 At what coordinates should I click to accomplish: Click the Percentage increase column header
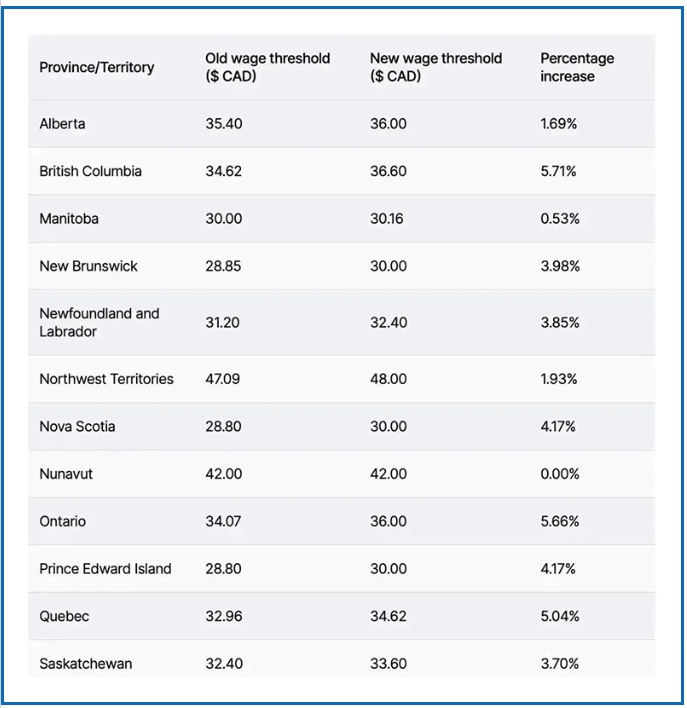[x=577, y=67]
